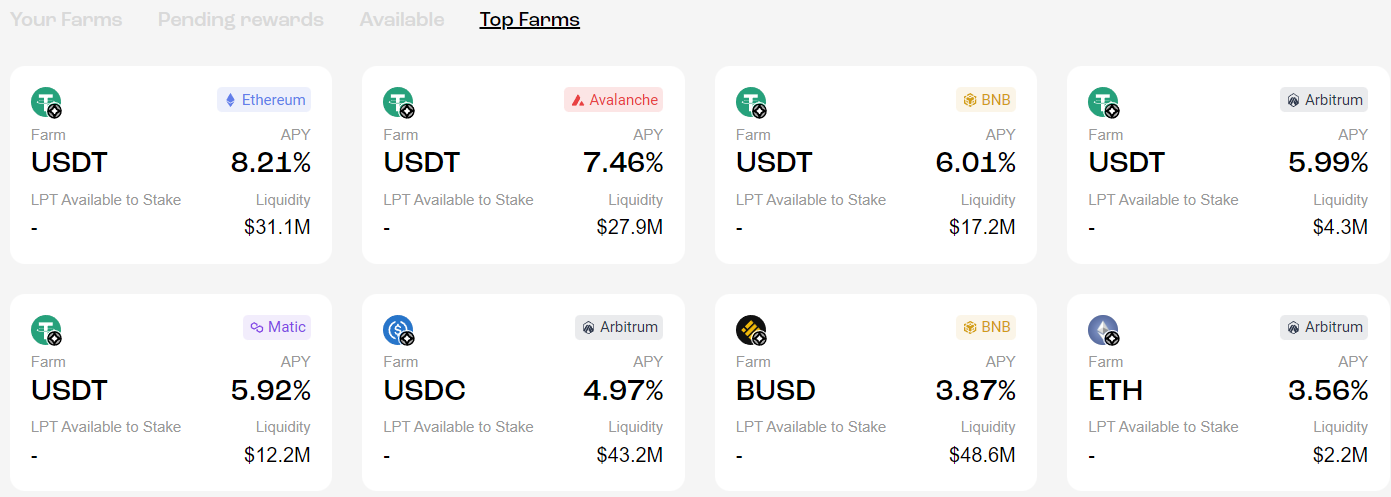
Task: Click the ETH token icon on Arbitrum farm
Action: [1103, 329]
